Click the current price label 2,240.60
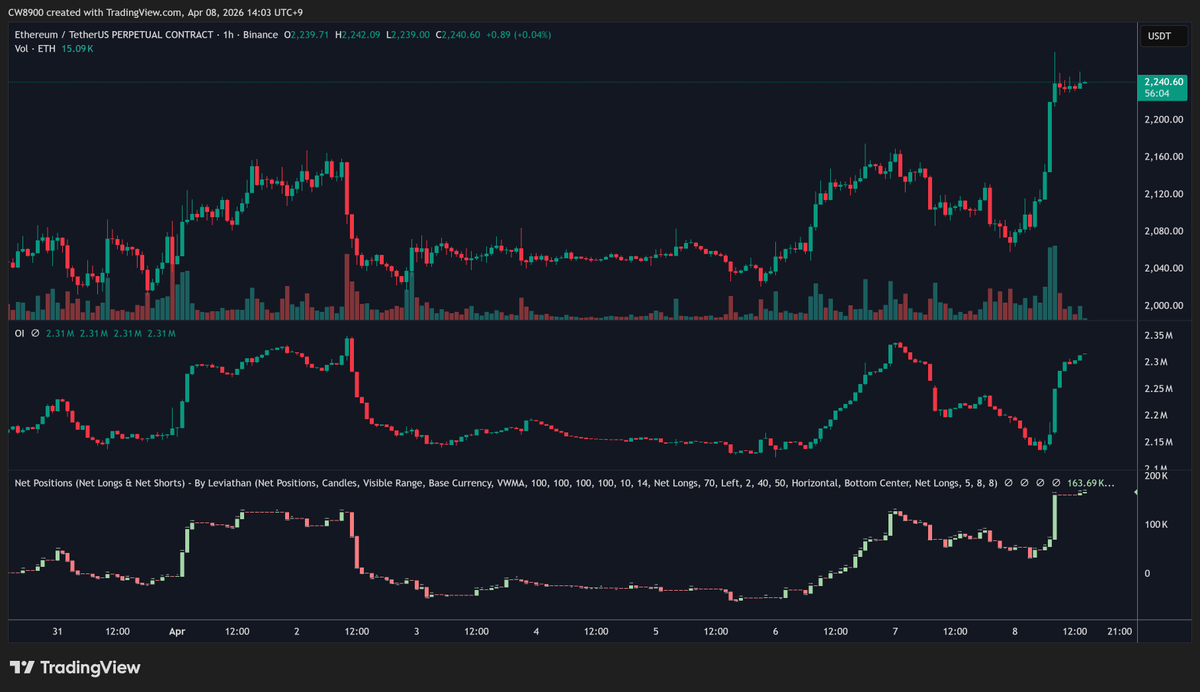 (1163, 82)
